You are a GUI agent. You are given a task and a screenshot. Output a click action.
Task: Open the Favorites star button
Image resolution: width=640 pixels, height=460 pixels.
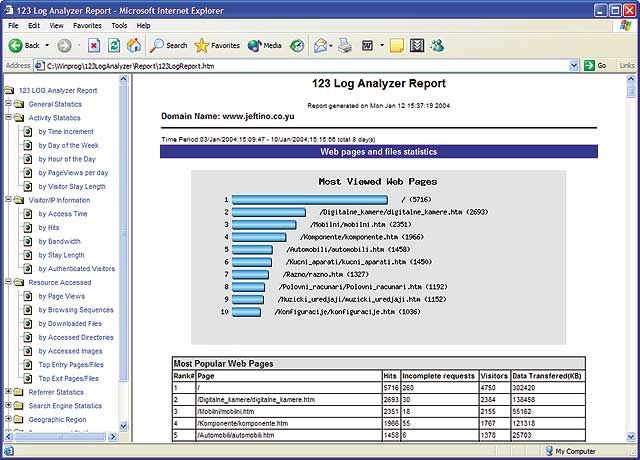[217, 45]
